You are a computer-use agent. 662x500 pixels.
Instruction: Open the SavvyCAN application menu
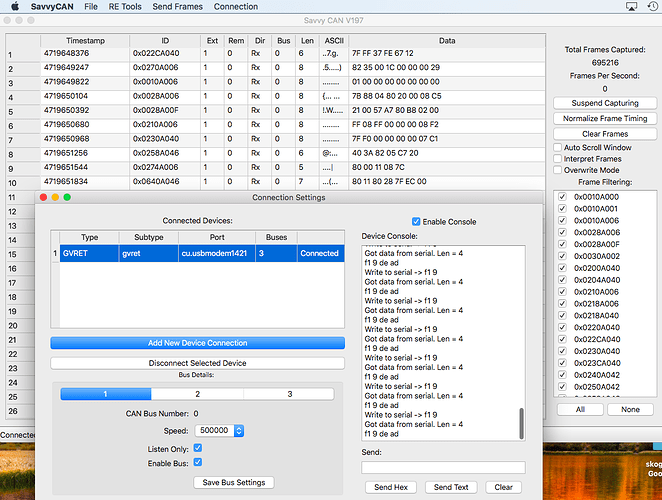pyautogui.click(x=52, y=6)
